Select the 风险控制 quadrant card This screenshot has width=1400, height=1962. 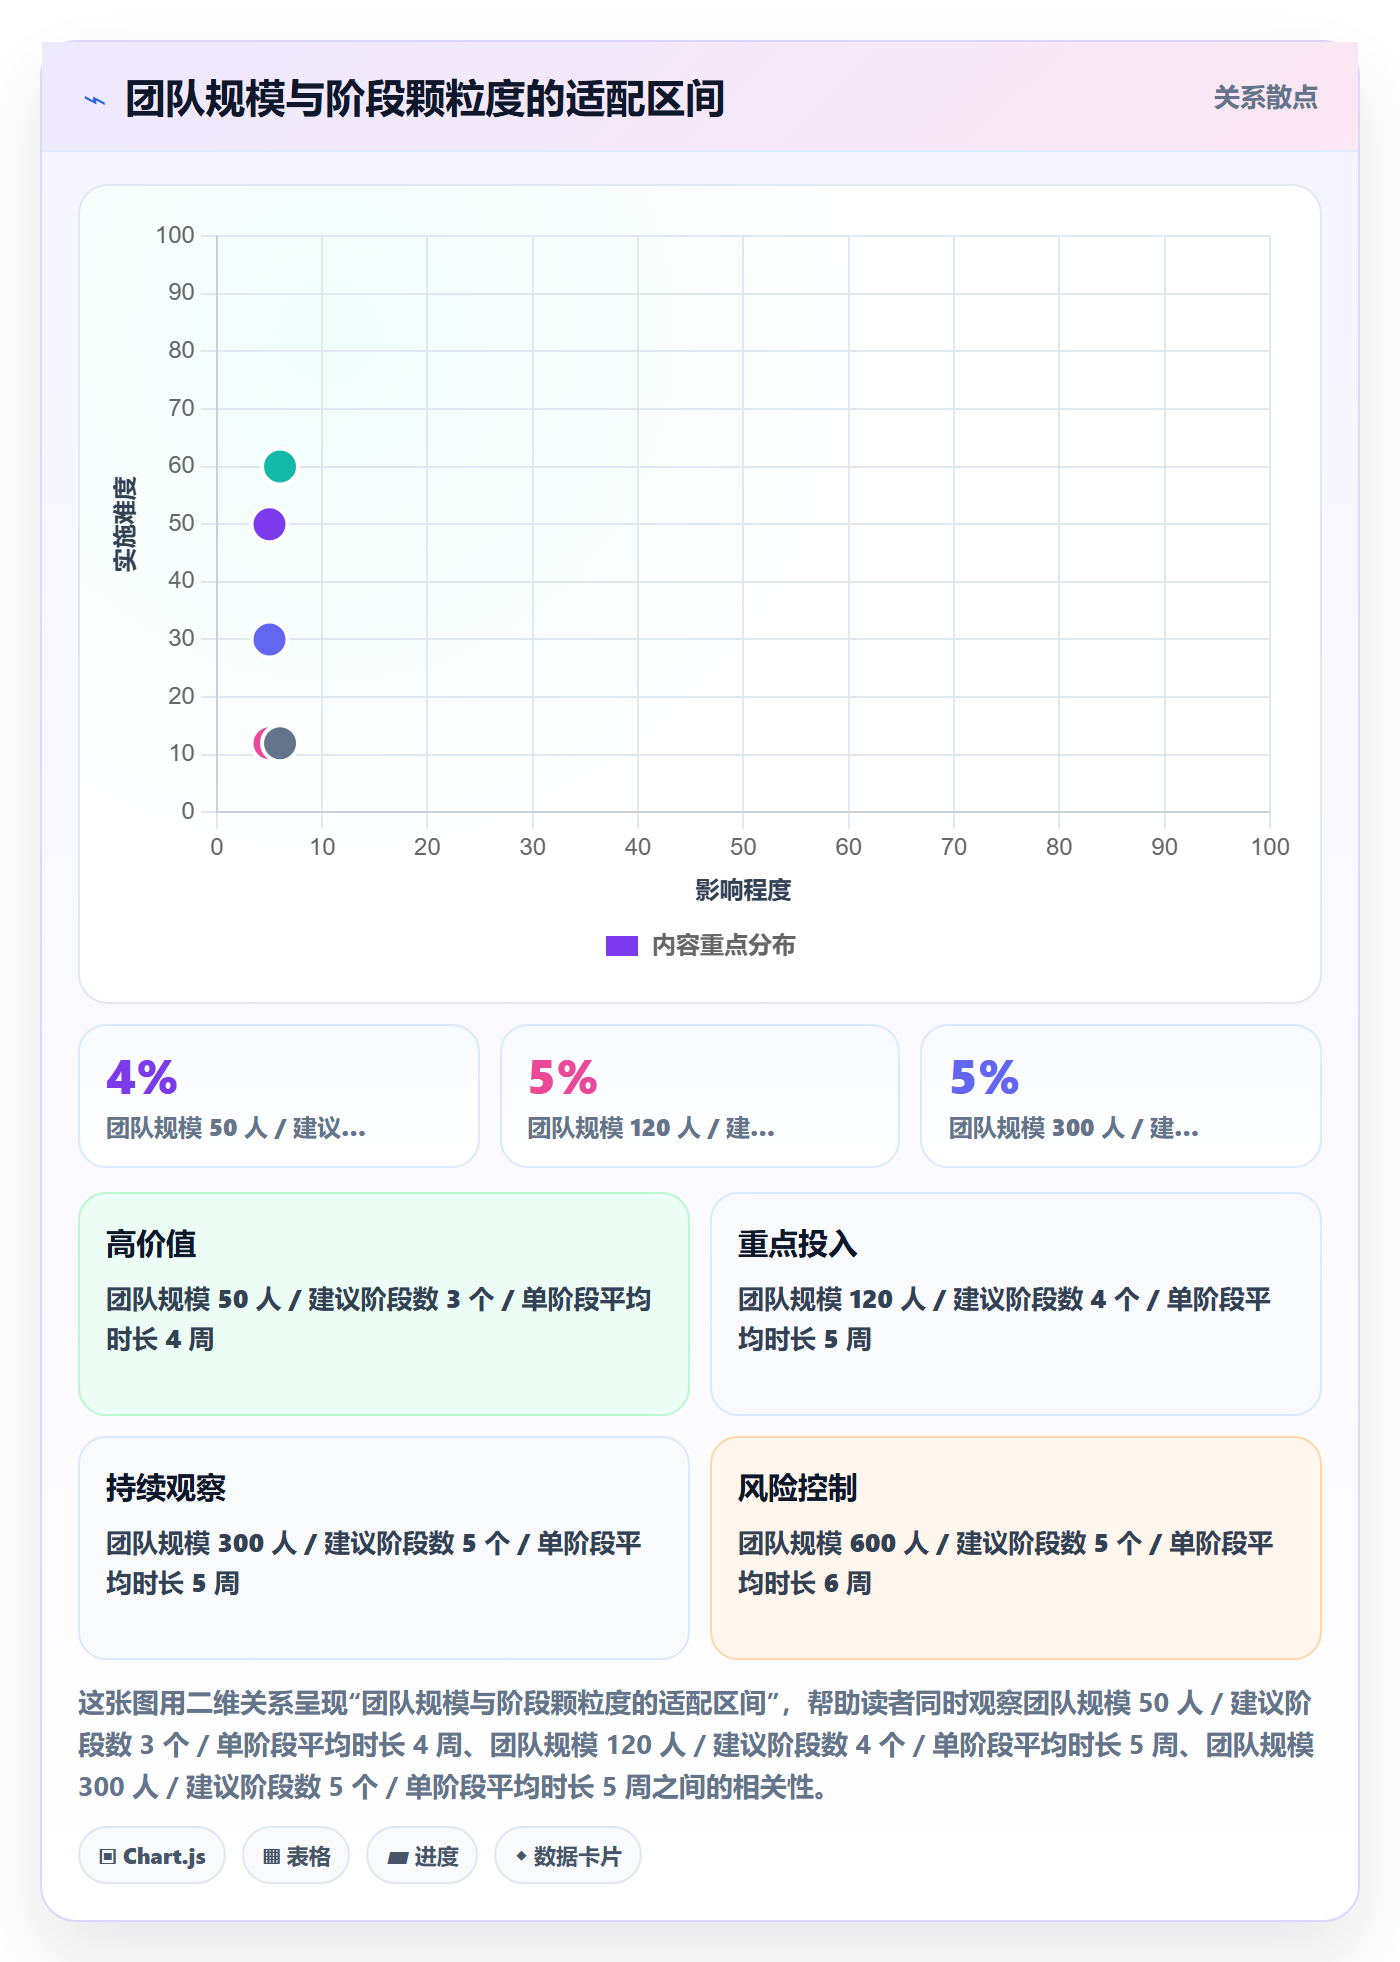pyautogui.click(x=1016, y=1548)
